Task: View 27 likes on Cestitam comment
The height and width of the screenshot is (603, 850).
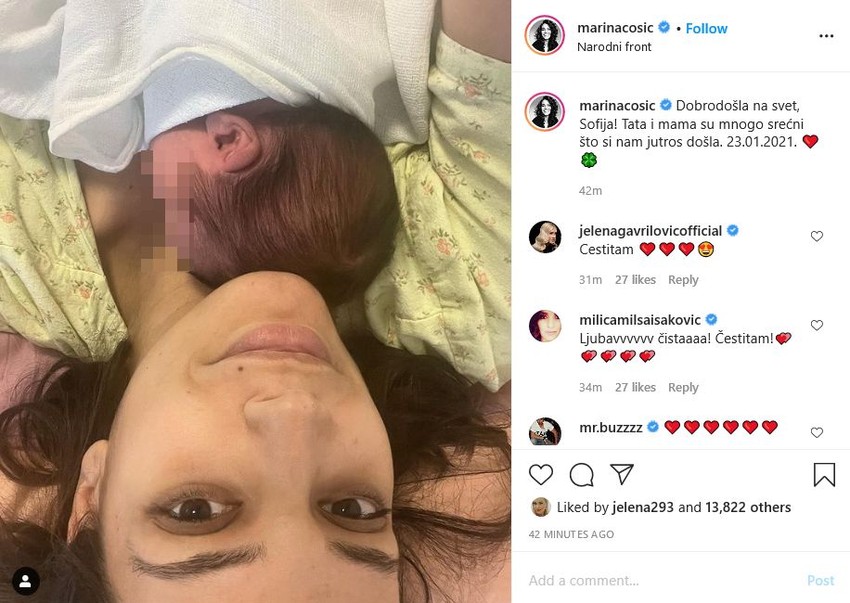Action: tap(635, 280)
